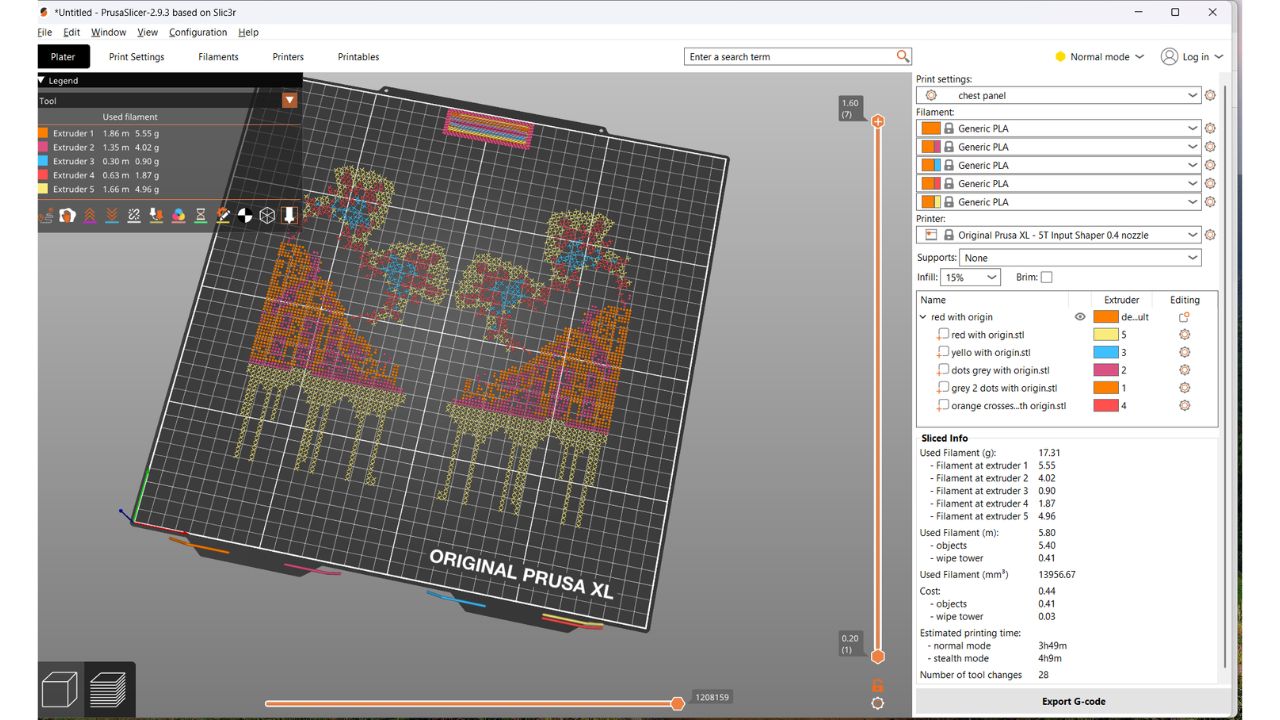Click the layers preview view icon

[x=108, y=690]
